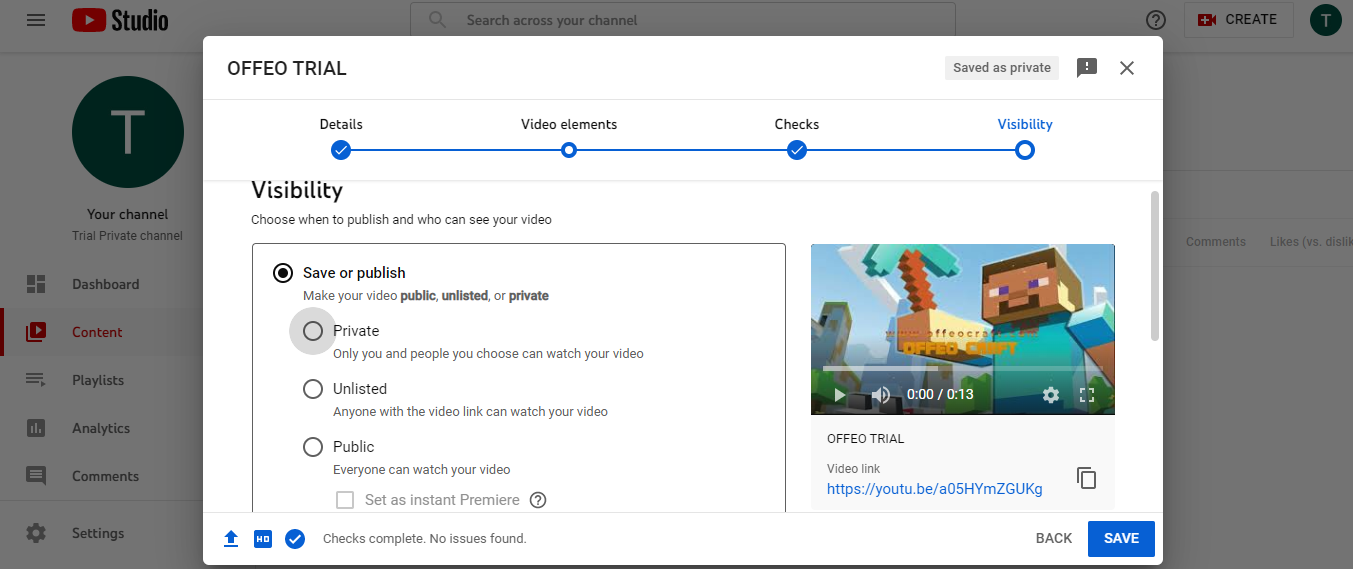Open the hamburger navigation menu
Viewport: 1353px width, 569px height.
(36, 20)
